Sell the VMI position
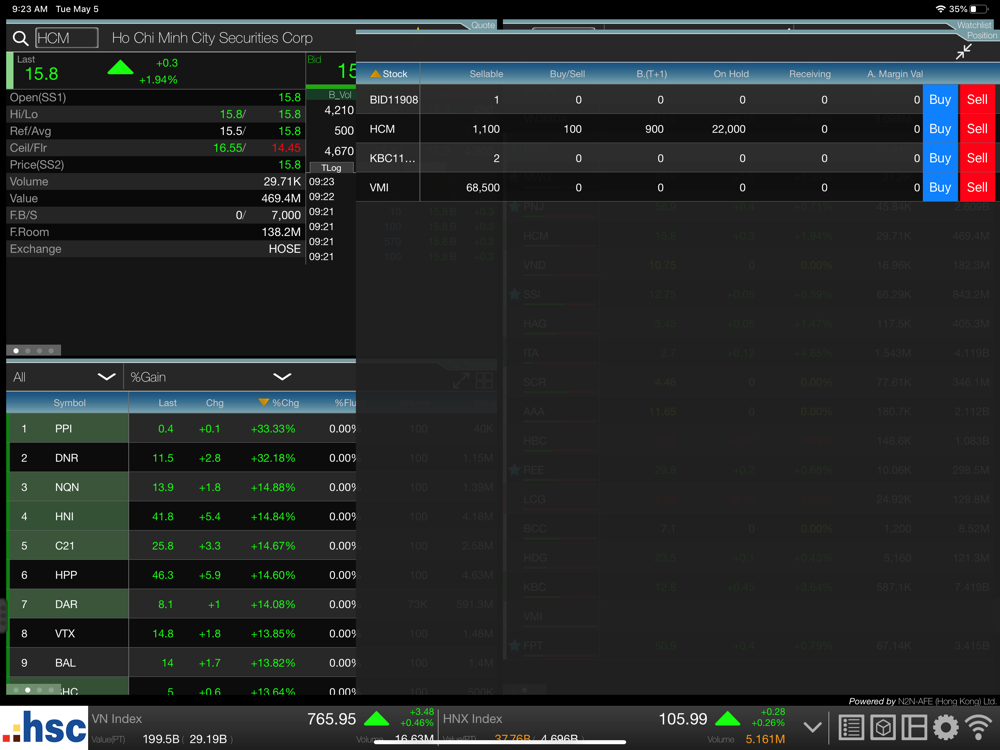Viewport: 1000px width, 750px height. [977, 188]
